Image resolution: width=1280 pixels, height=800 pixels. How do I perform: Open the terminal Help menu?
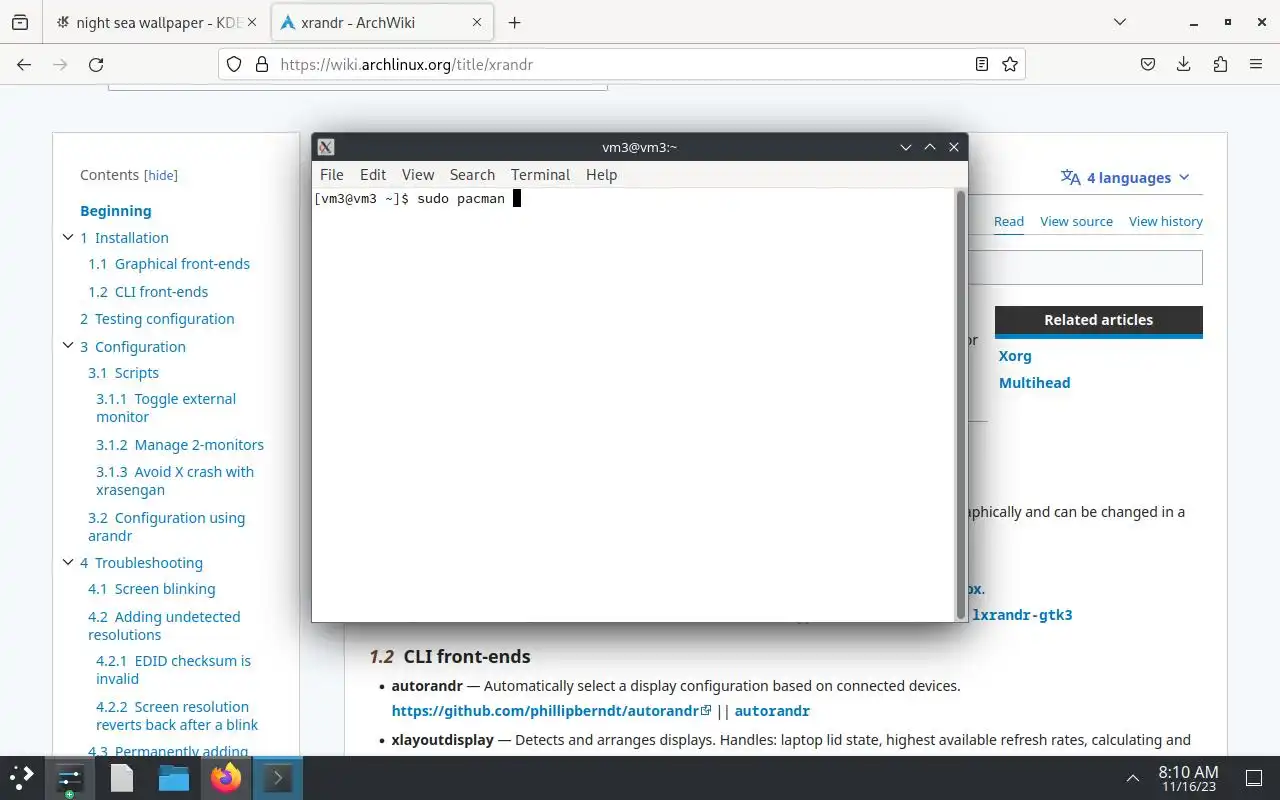tap(601, 174)
